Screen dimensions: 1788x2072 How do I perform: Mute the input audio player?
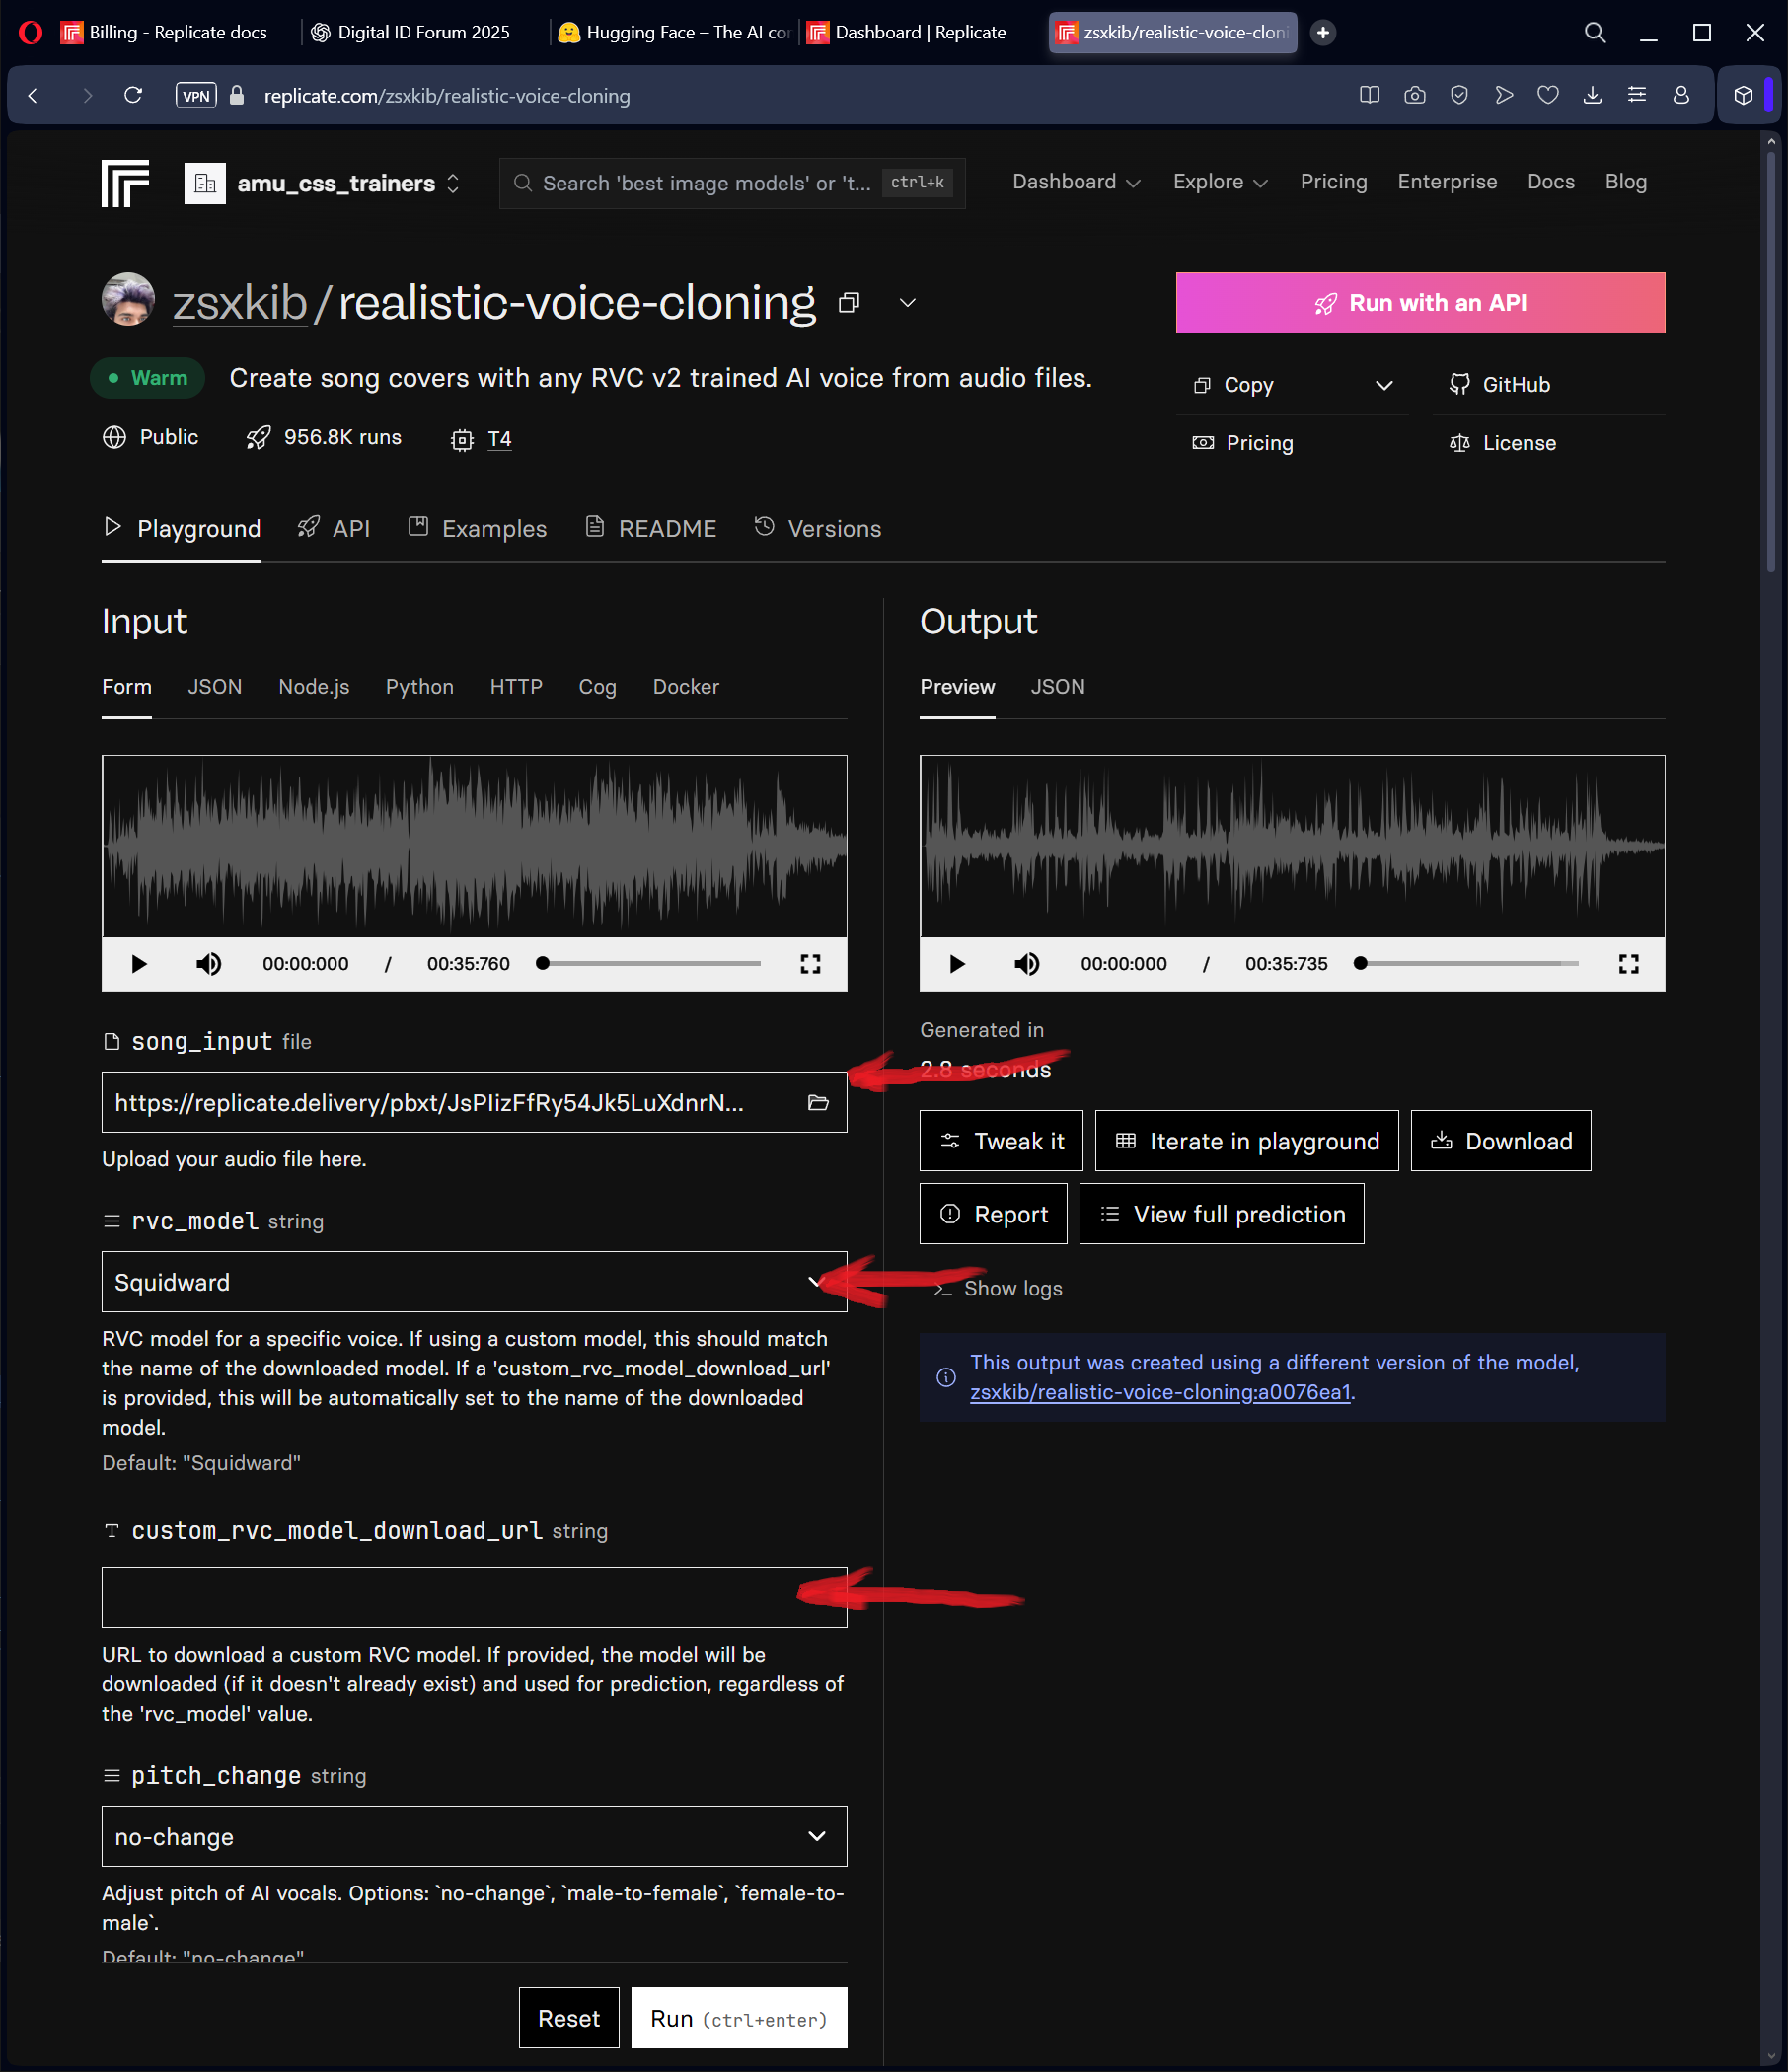click(208, 963)
